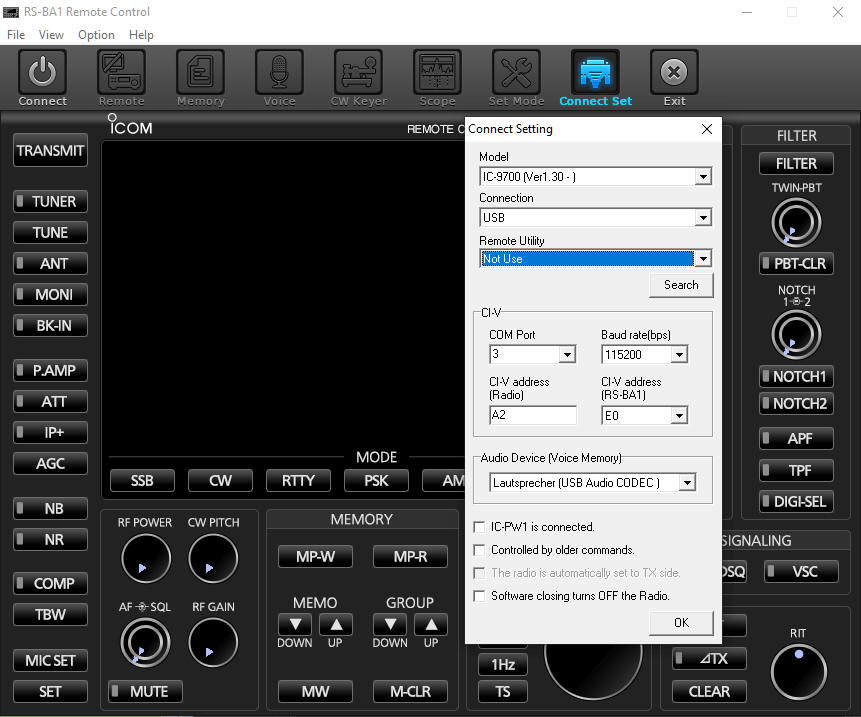Click the MP-R memory button
861x717 pixels.
tap(410, 557)
